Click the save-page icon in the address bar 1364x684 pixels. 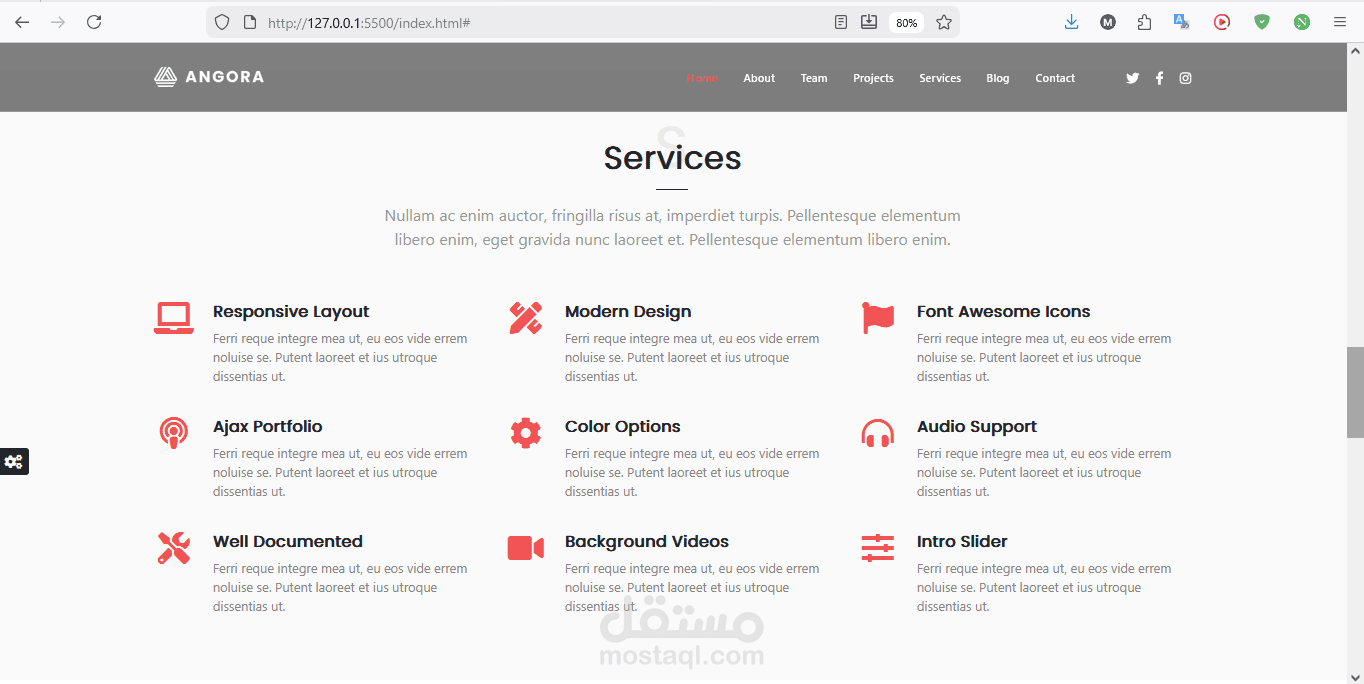(x=869, y=22)
